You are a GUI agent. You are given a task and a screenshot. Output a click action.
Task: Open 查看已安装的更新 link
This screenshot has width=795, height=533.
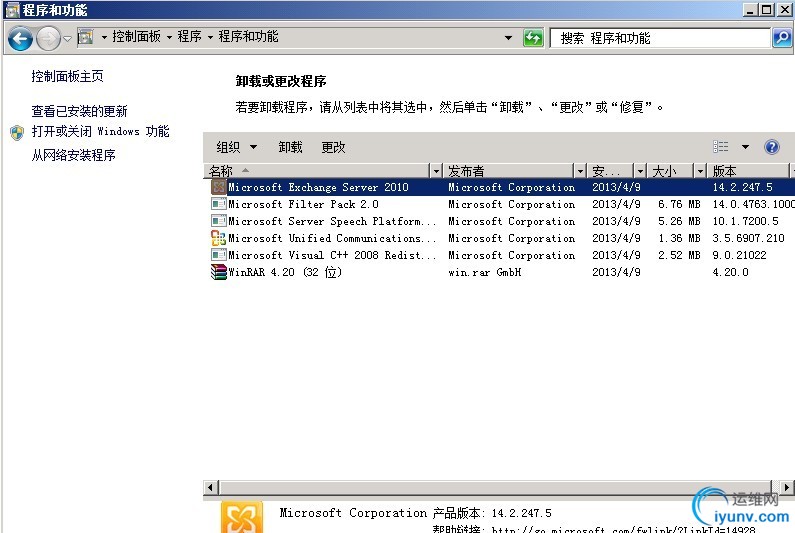tap(79, 111)
